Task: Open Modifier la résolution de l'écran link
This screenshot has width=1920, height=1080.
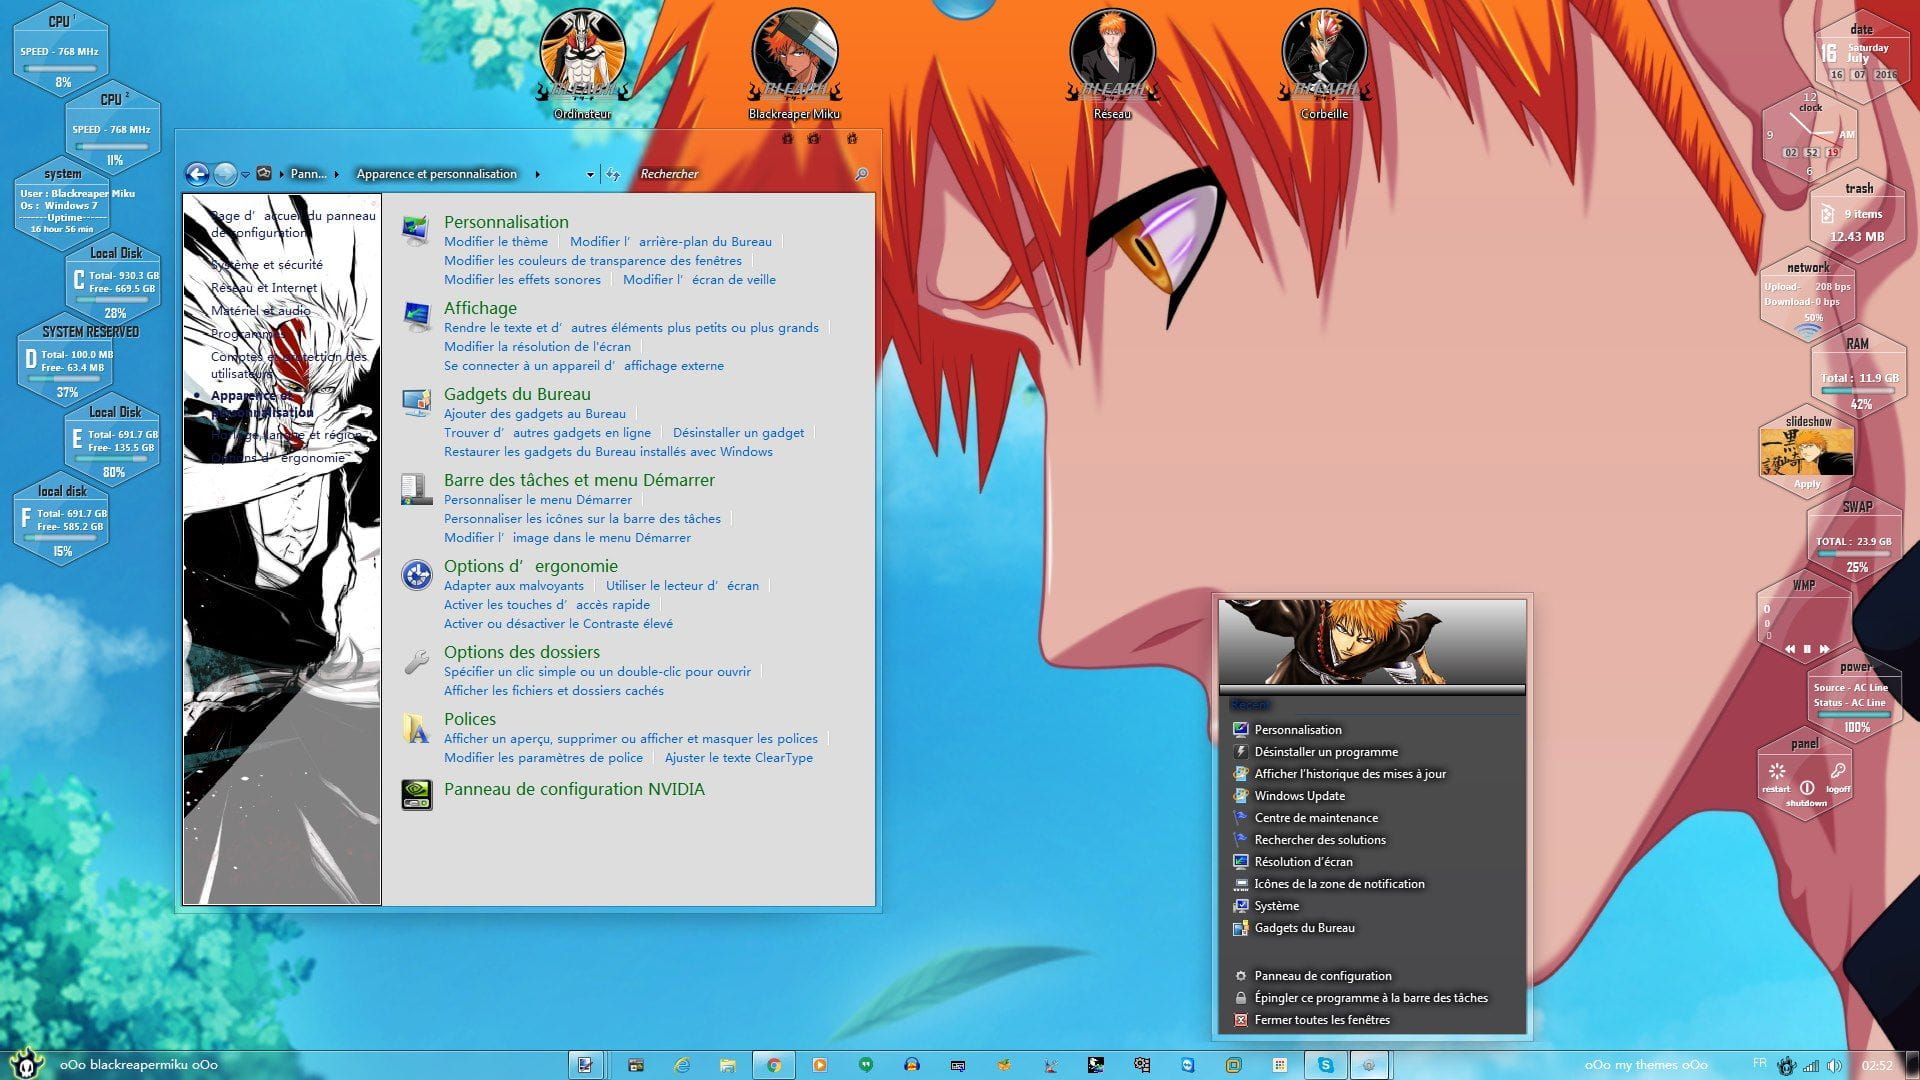Action: 537,347
